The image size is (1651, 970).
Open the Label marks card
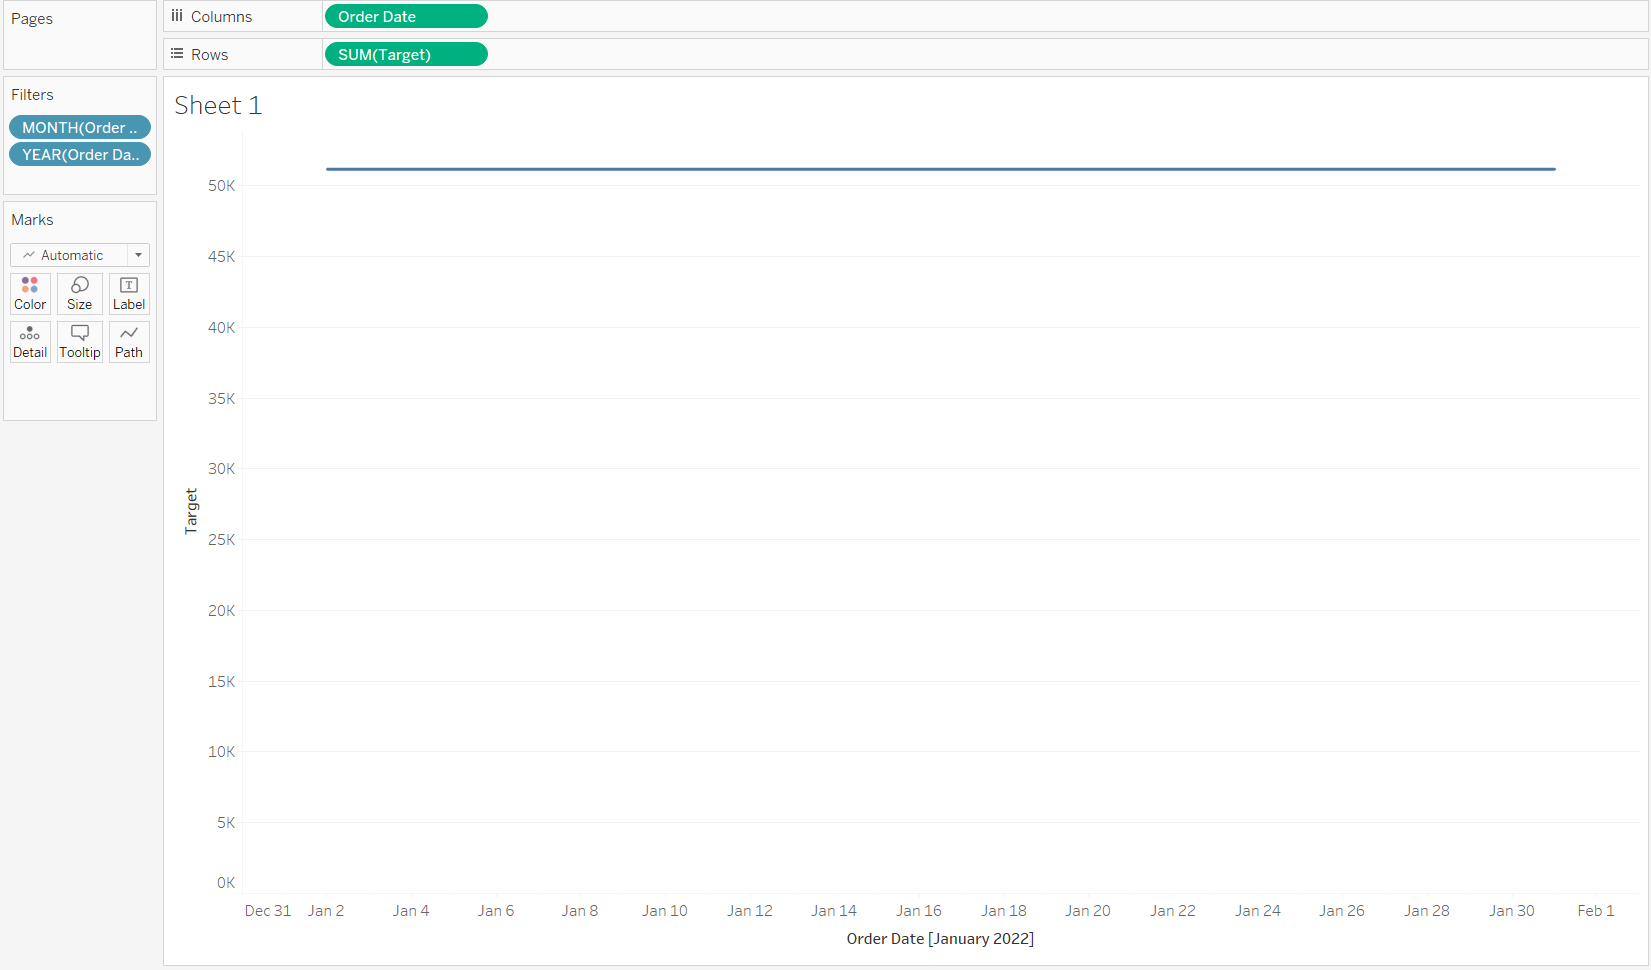coord(129,294)
